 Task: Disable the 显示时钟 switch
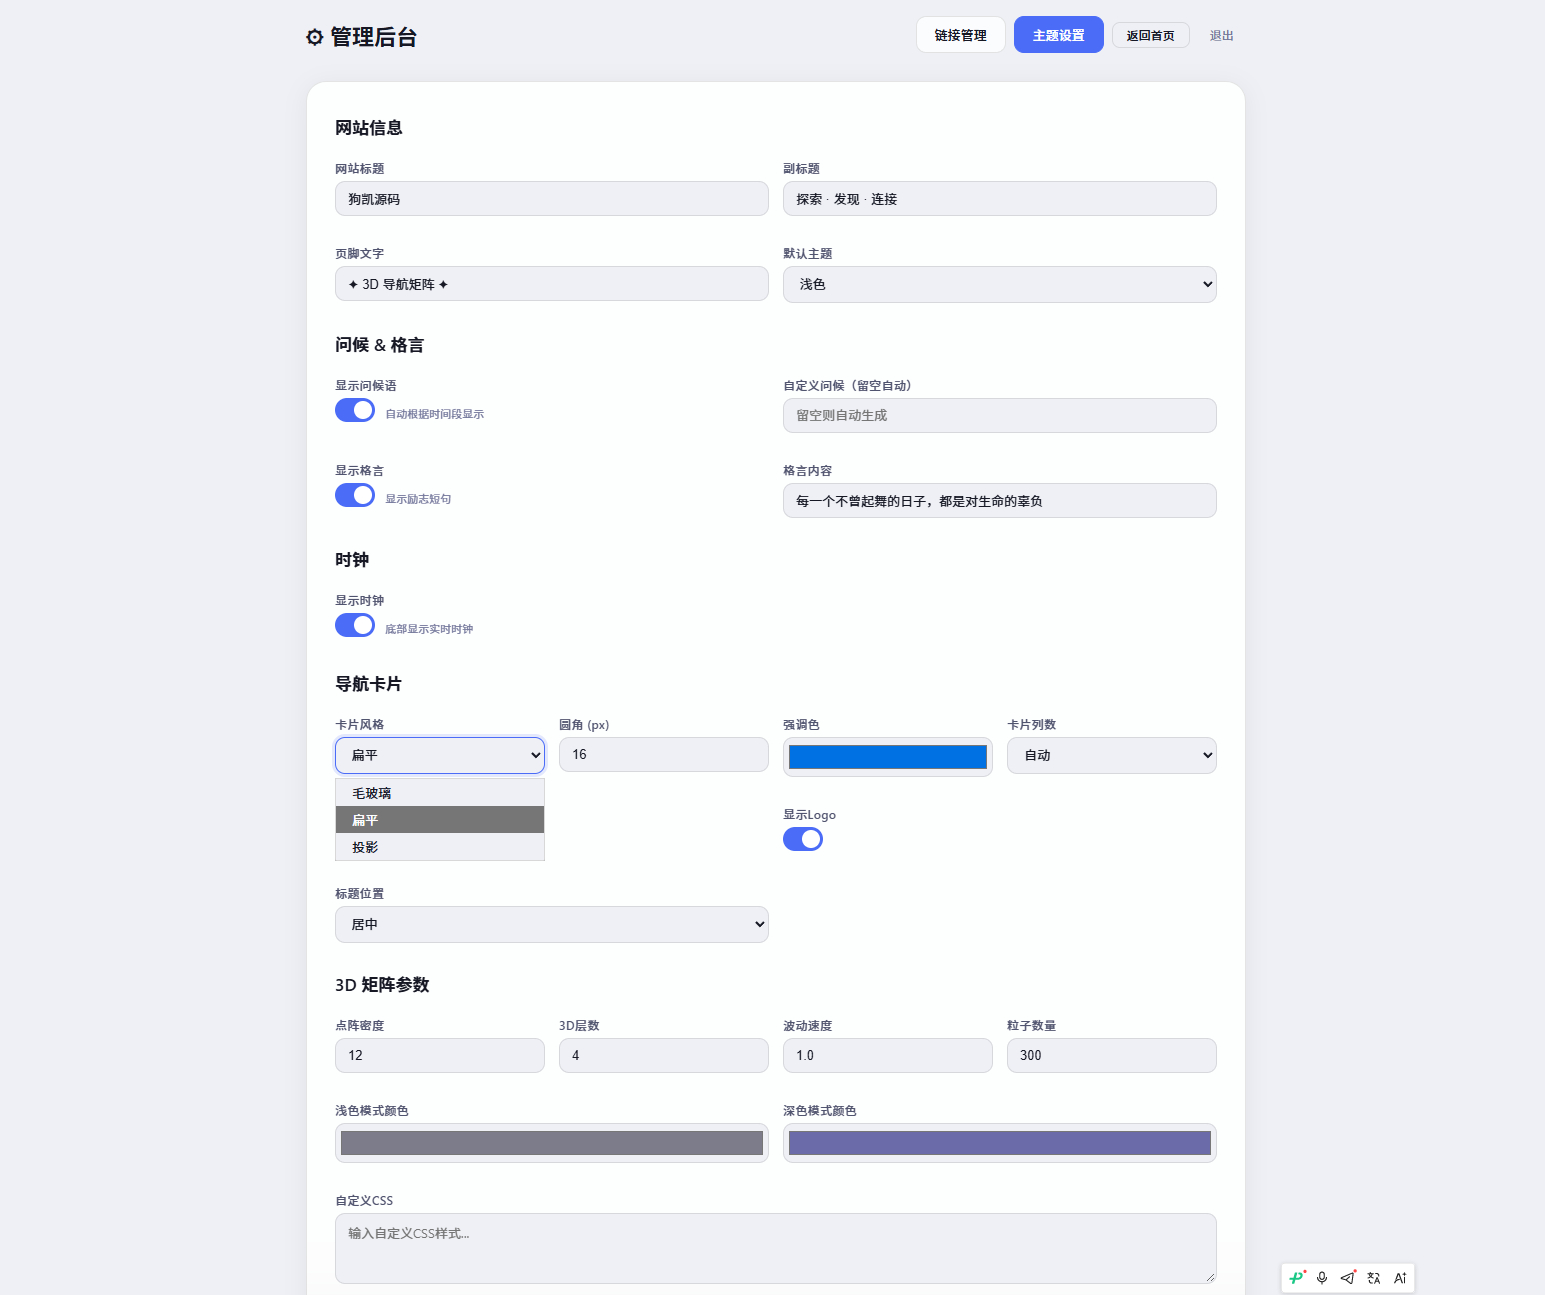[x=355, y=625]
